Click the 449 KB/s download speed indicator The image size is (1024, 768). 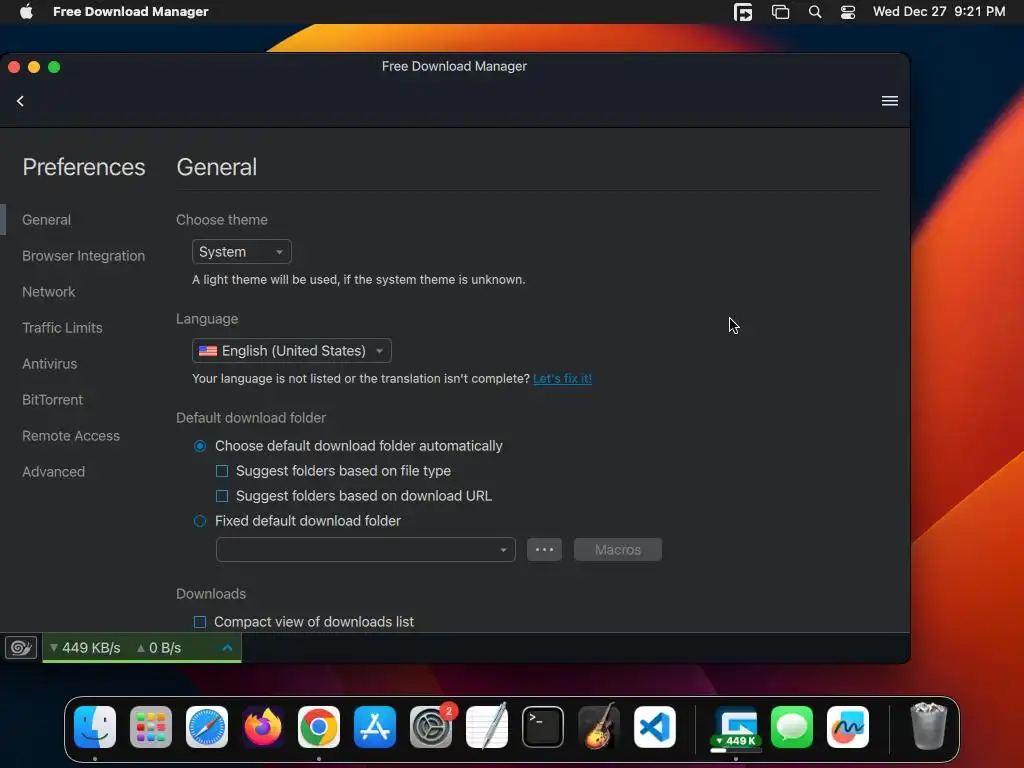(x=86, y=648)
